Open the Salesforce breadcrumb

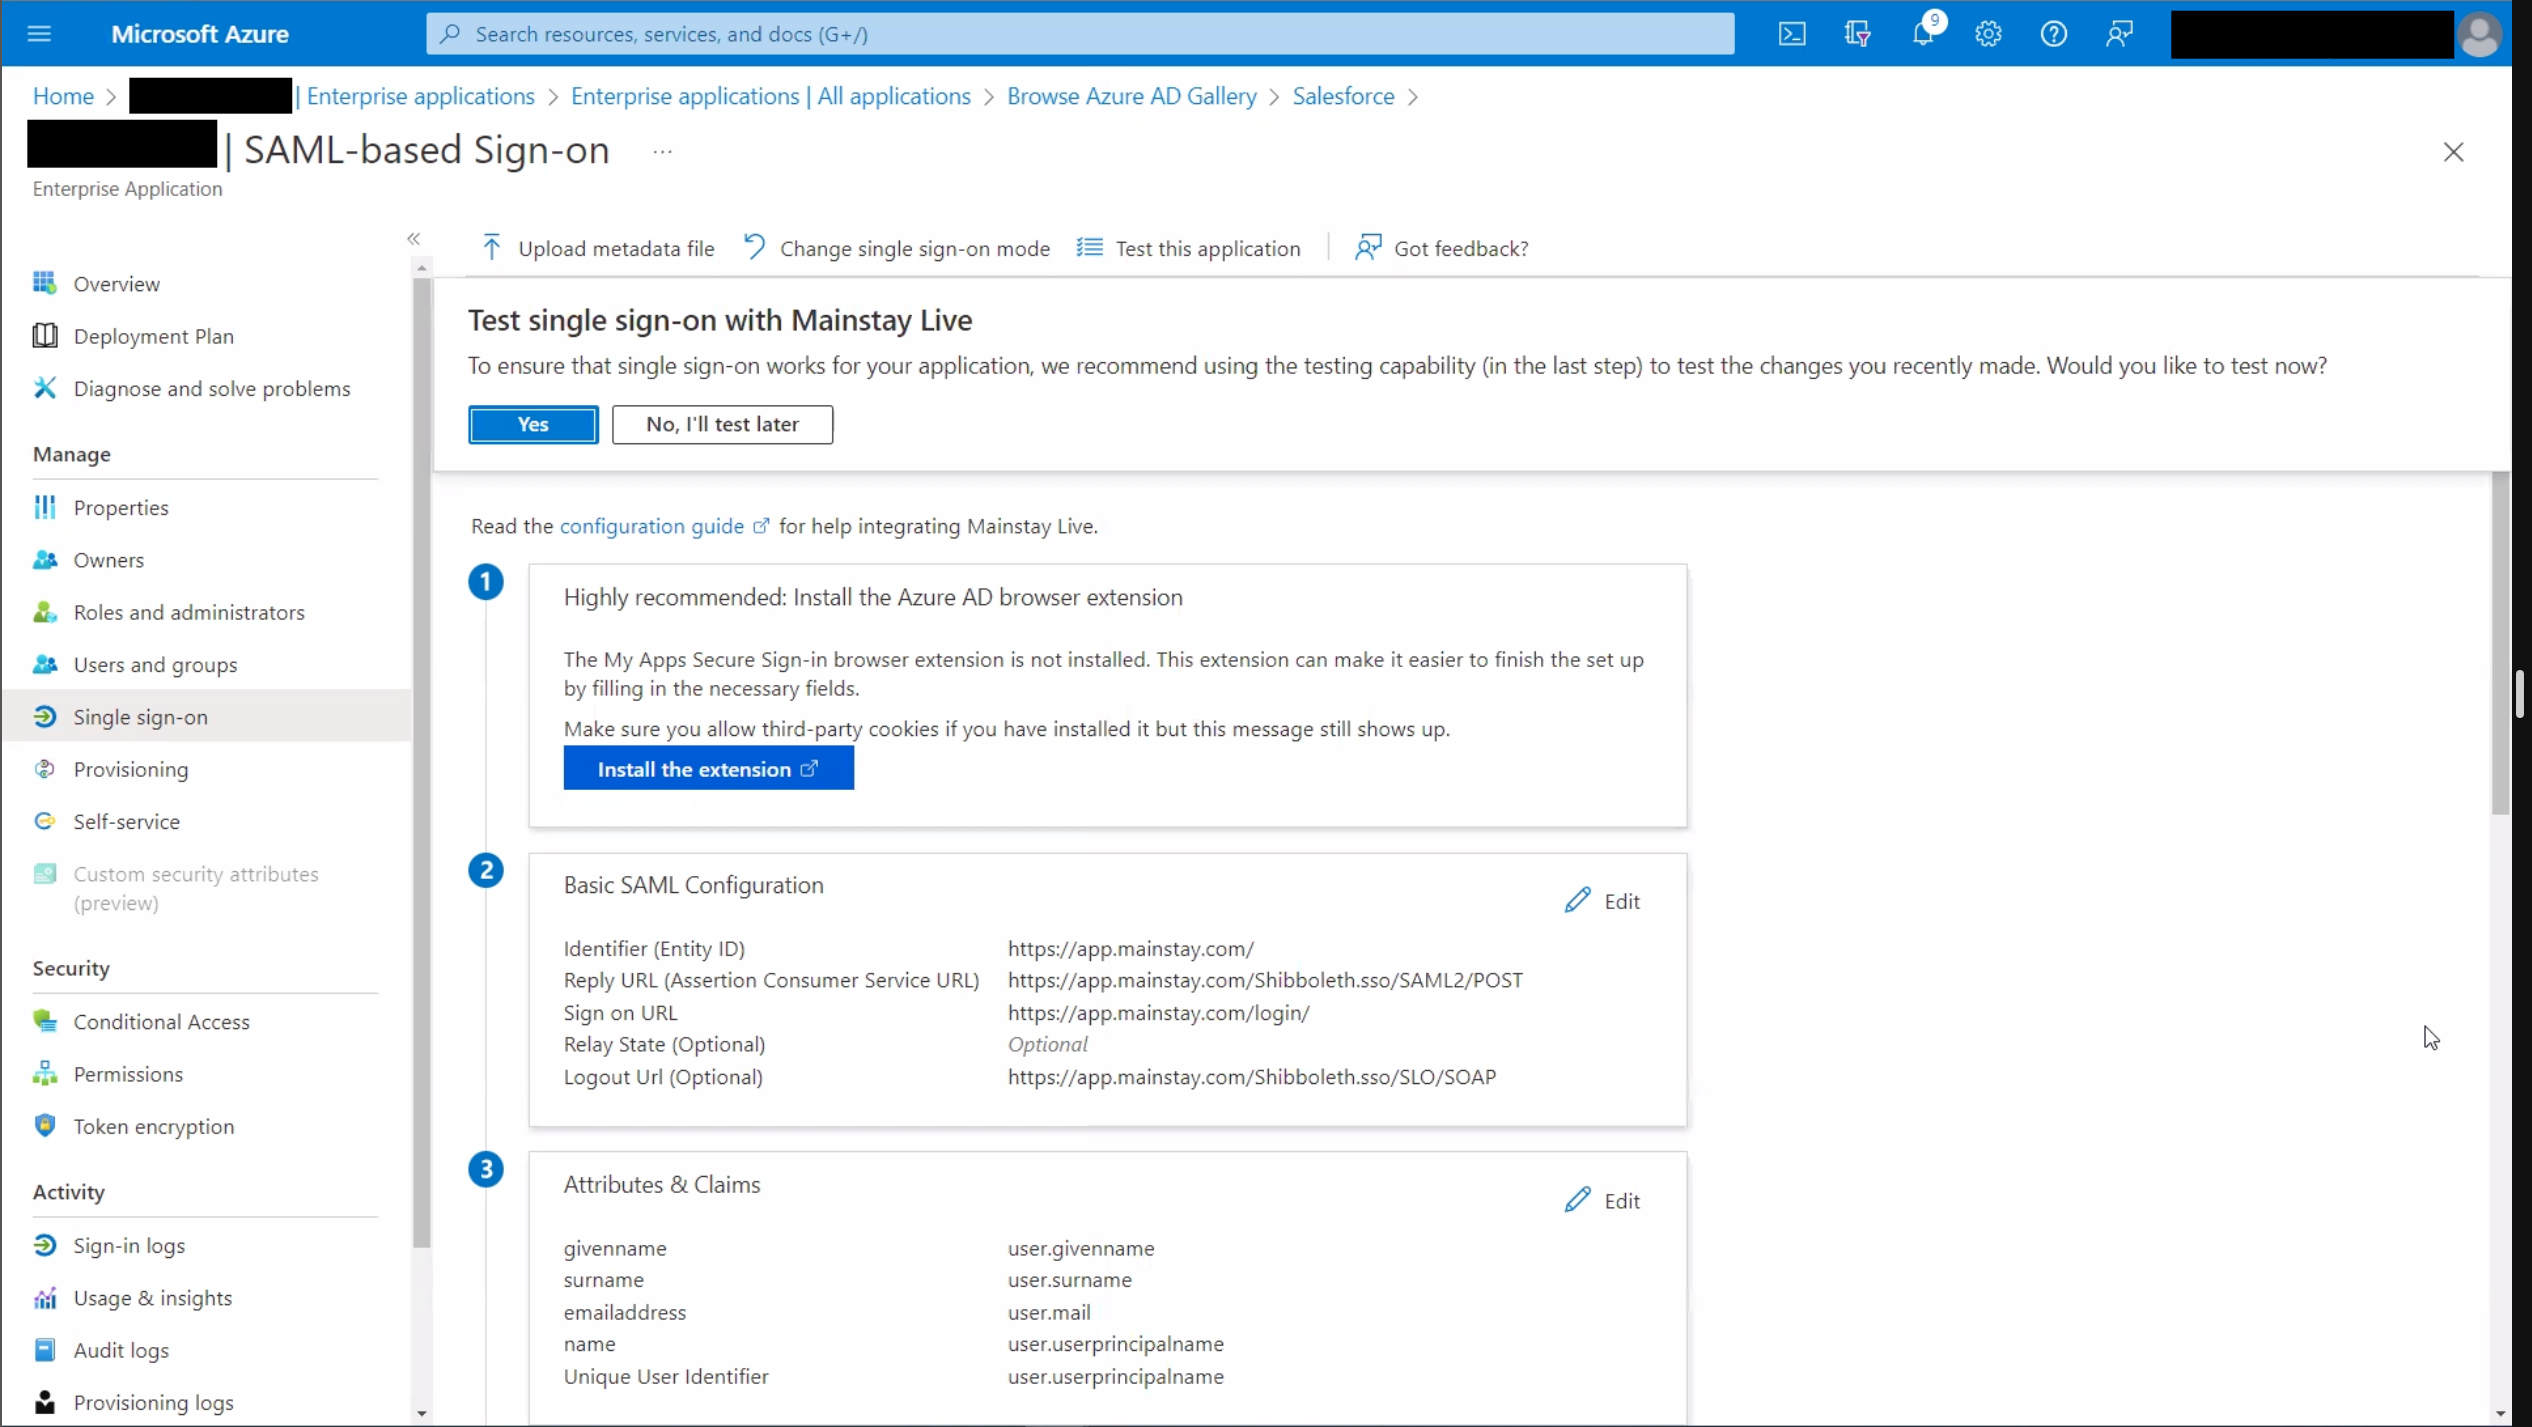(x=1343, y=96)
